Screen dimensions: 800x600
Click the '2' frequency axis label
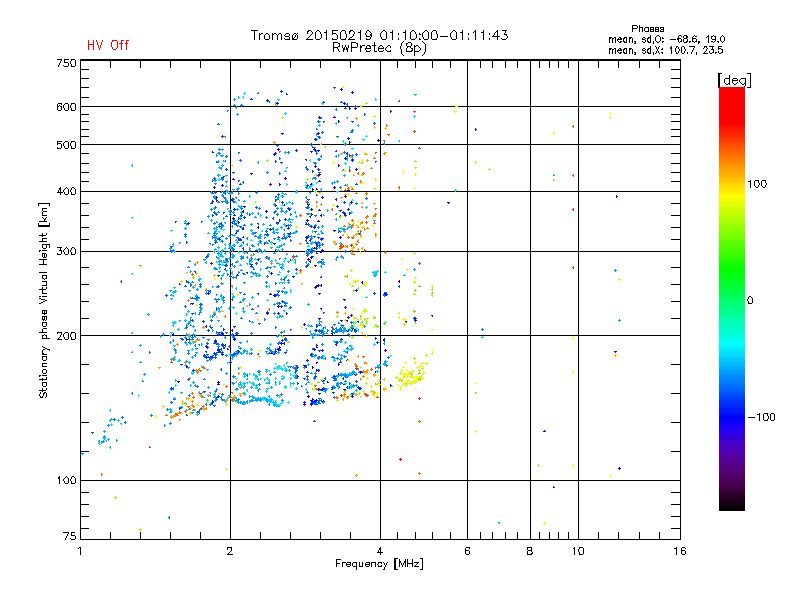point(230,551)
